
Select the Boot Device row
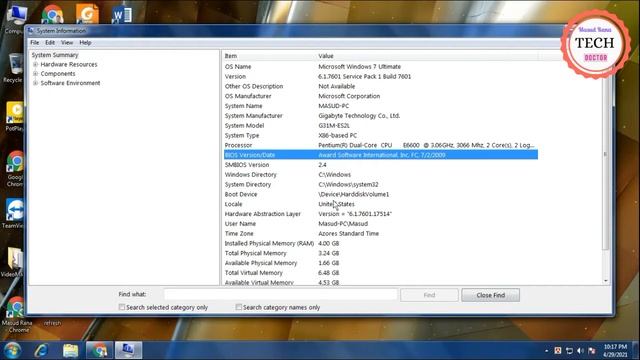click(381, 194)
